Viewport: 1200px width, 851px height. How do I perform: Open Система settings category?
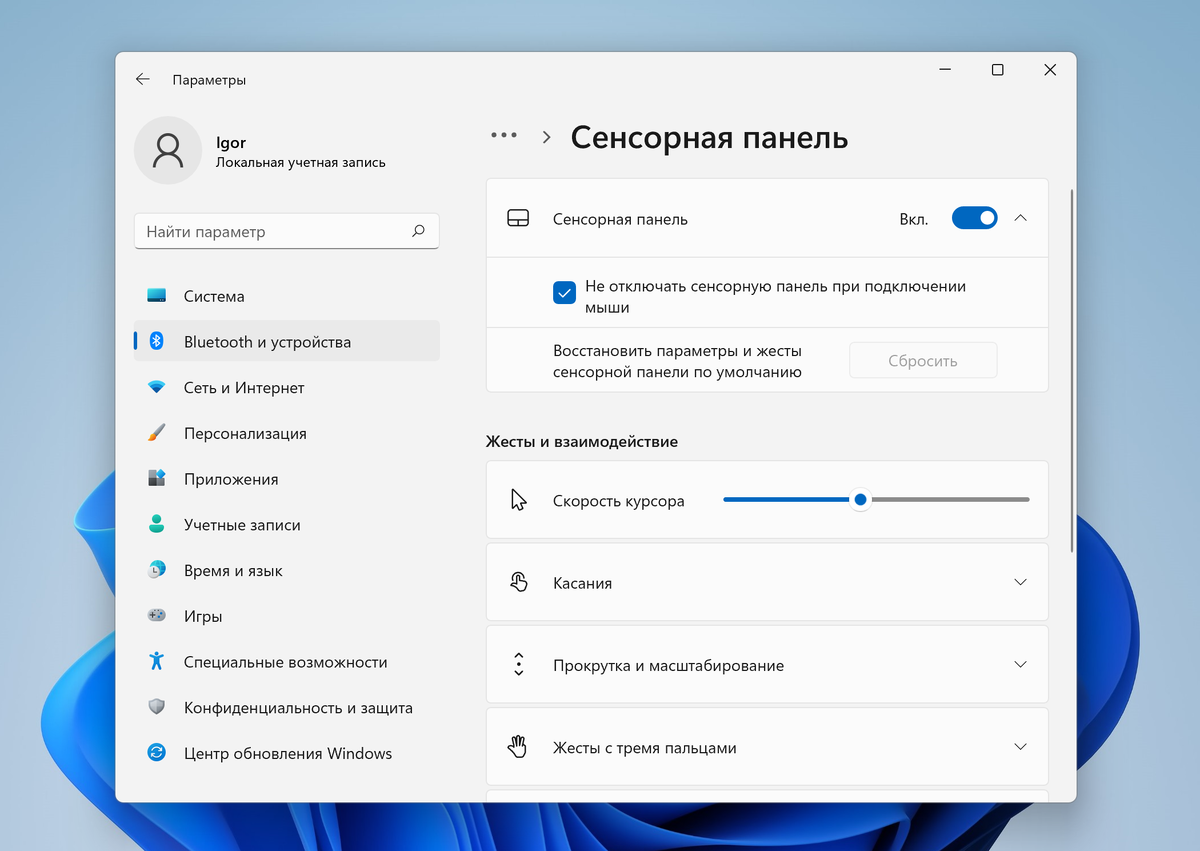tap(287, 296)
